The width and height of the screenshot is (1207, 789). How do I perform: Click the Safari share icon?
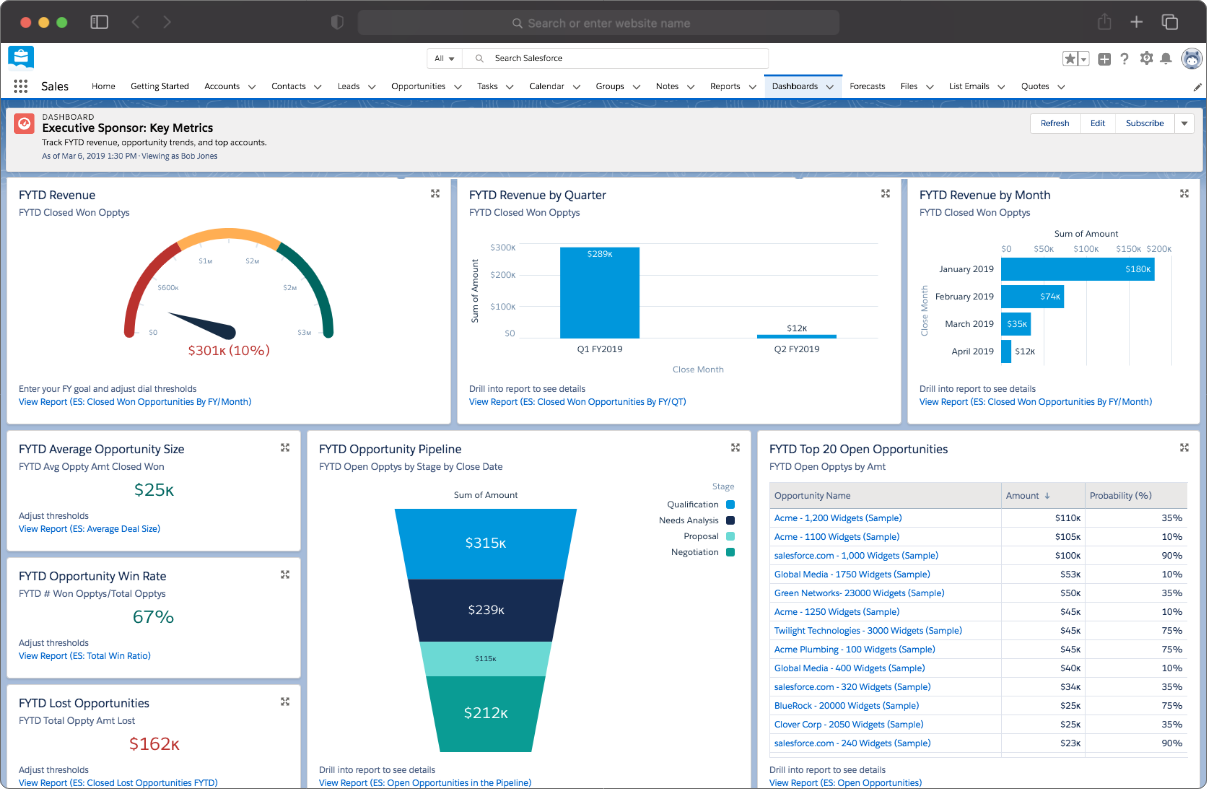pos(1105,22)
